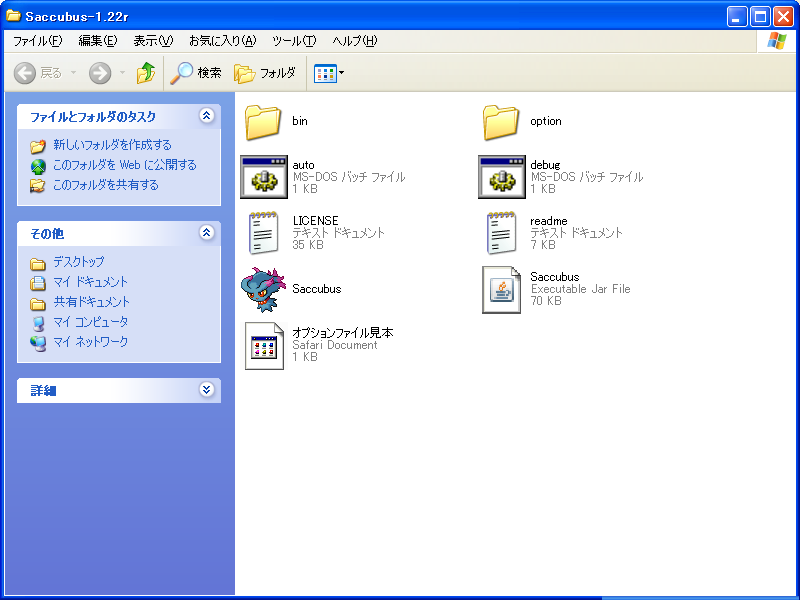Click the My Network globe icon
Viewport: 800px width, 600px height.
[38, 343]
